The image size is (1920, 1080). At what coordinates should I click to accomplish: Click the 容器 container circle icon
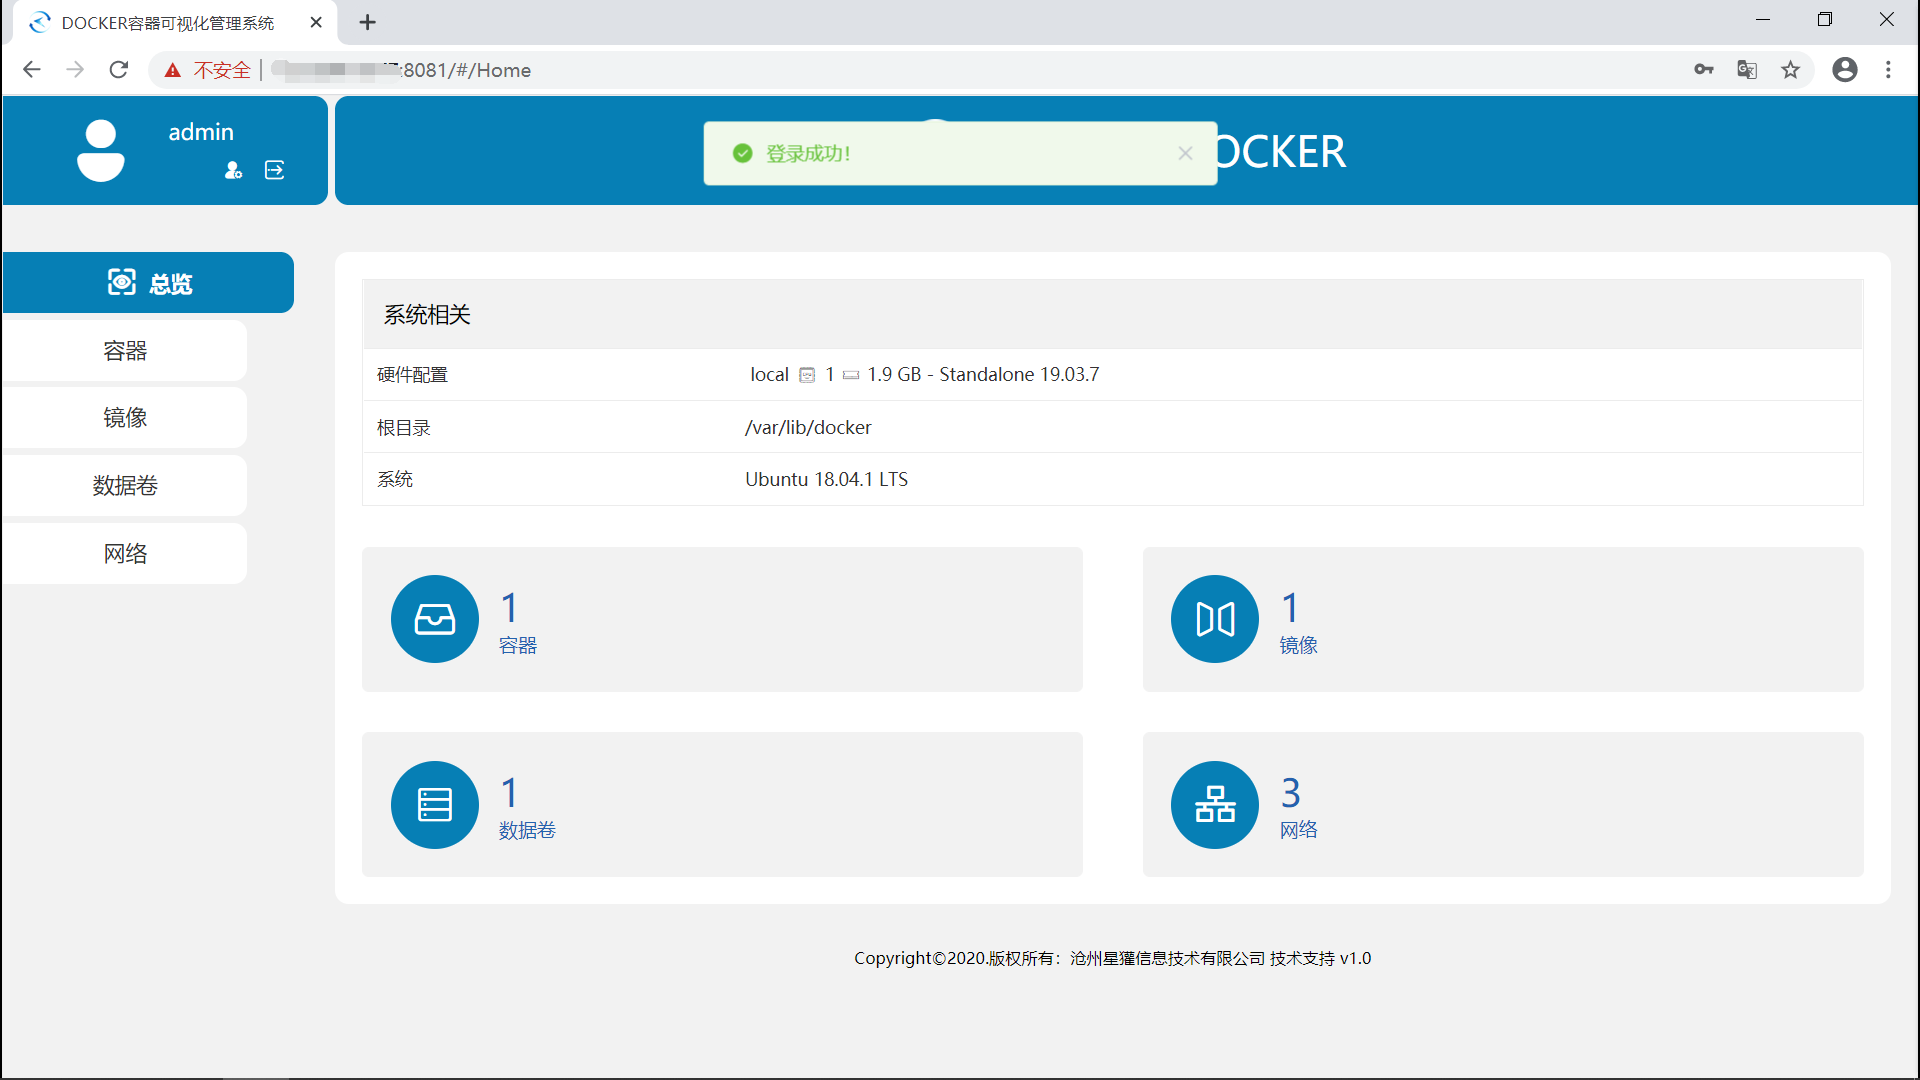[434, 619]
